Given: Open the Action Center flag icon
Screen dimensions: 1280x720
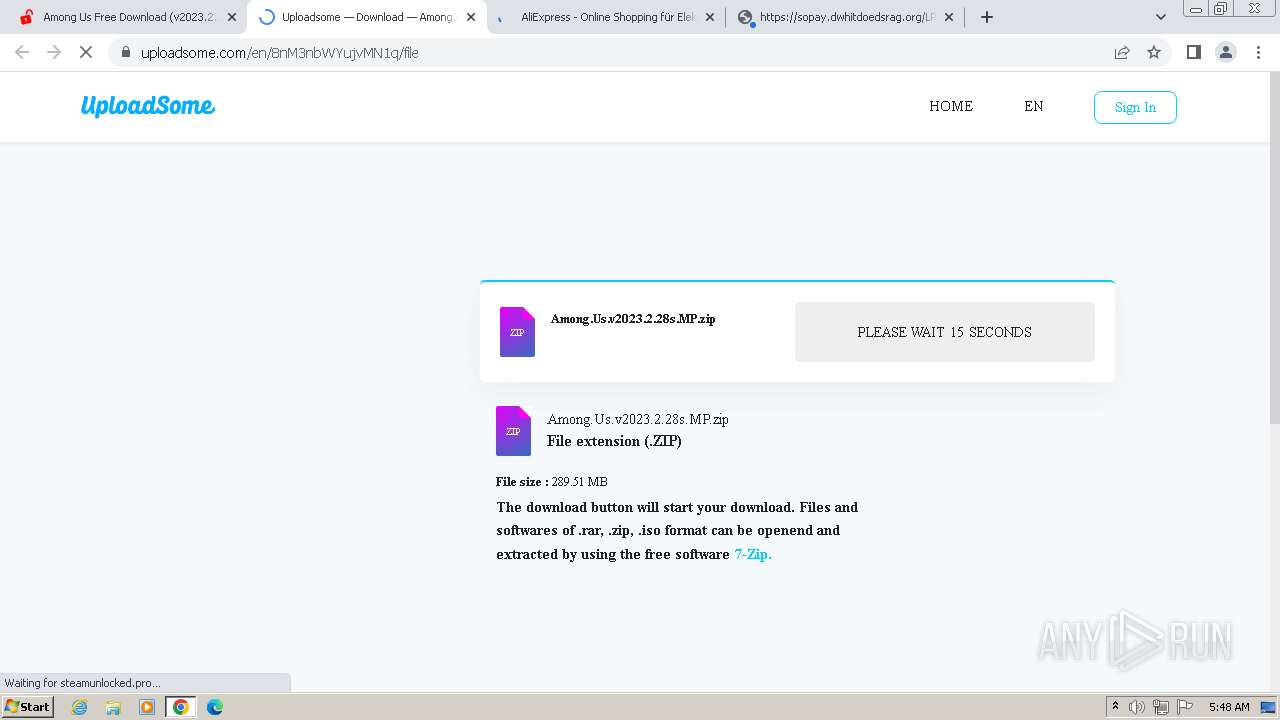Looking at the screenshot, I should coord(1185,707).
